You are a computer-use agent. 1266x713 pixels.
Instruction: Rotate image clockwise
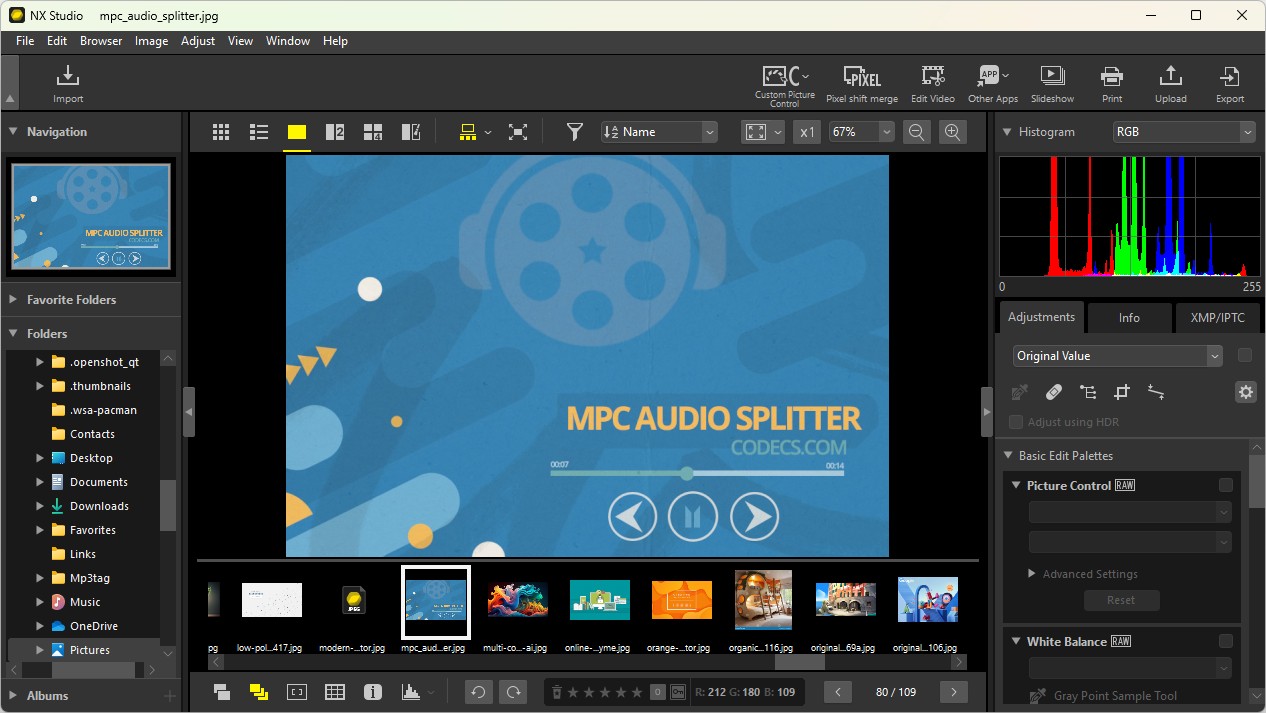click(514, 691)
